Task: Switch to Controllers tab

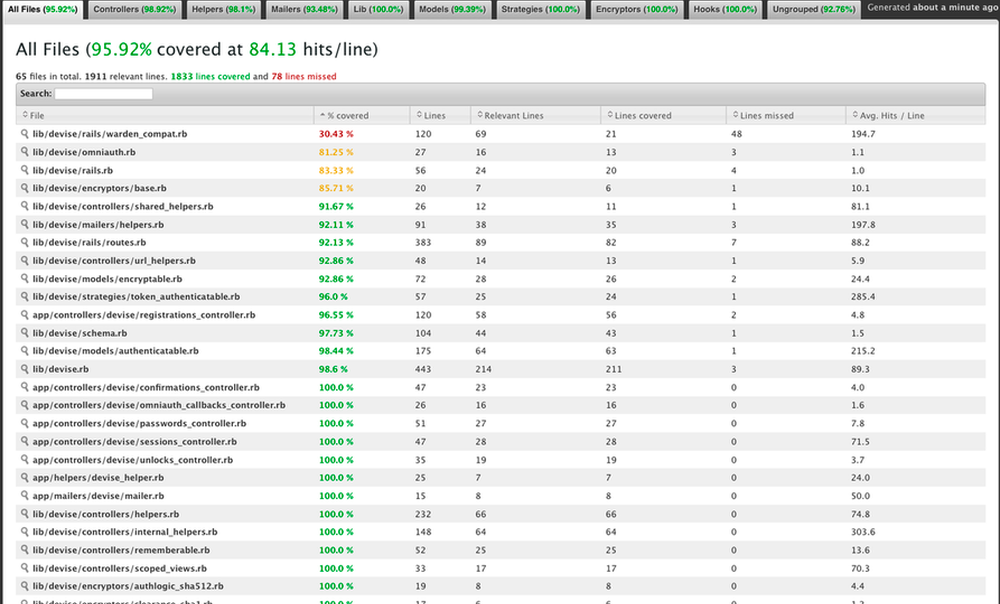Action: click(x=134, y=10)
